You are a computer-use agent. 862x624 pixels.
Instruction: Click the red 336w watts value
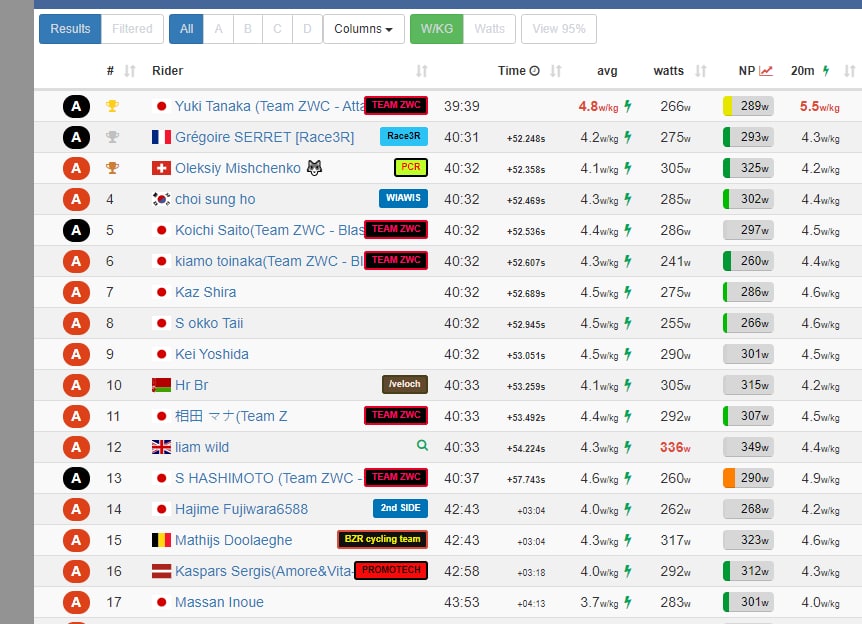tap(675, 448)
